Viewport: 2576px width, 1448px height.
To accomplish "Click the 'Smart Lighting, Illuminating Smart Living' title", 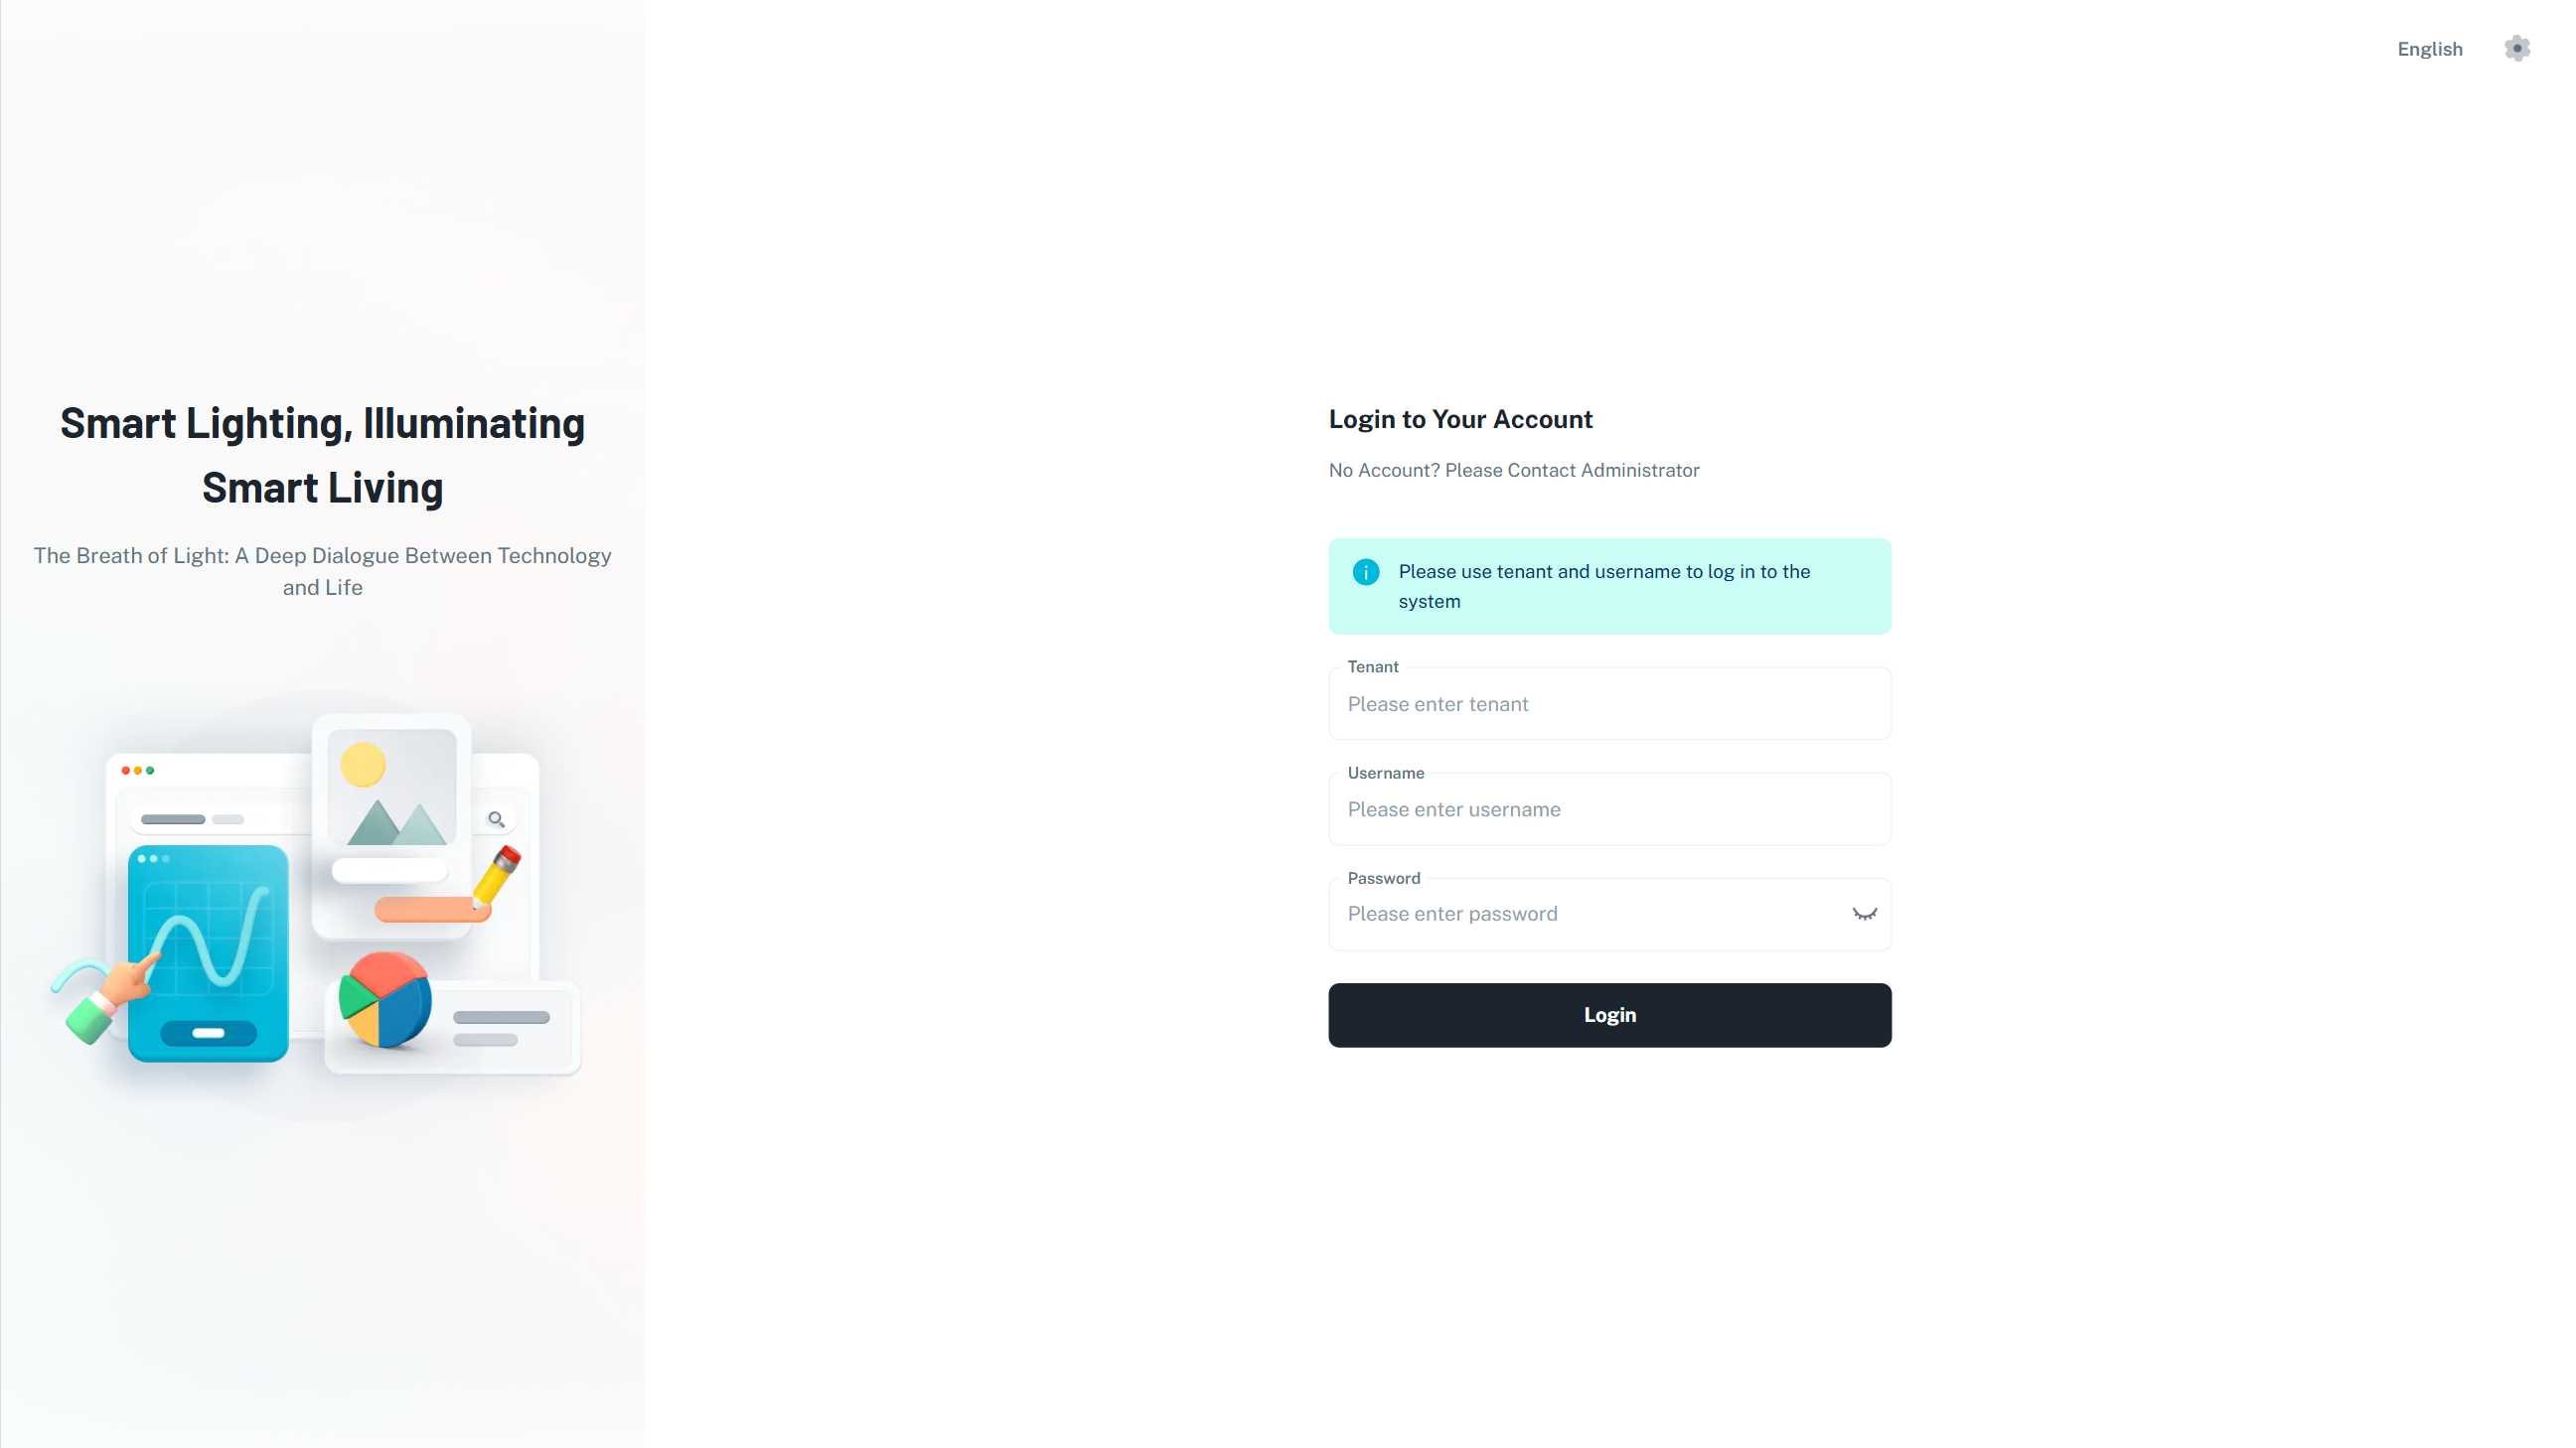I will (322, 455).
